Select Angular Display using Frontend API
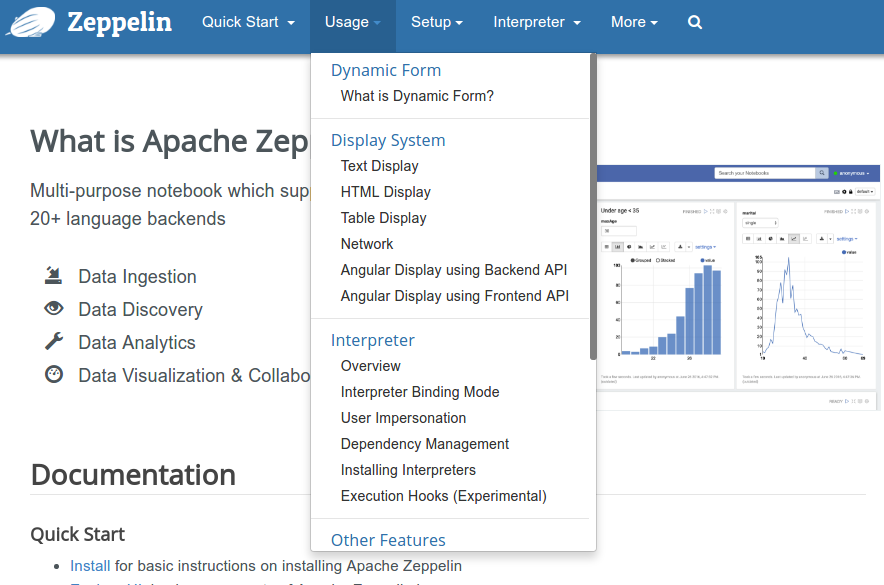This screenshot has height=585, width=884. (x=454, y=296)
